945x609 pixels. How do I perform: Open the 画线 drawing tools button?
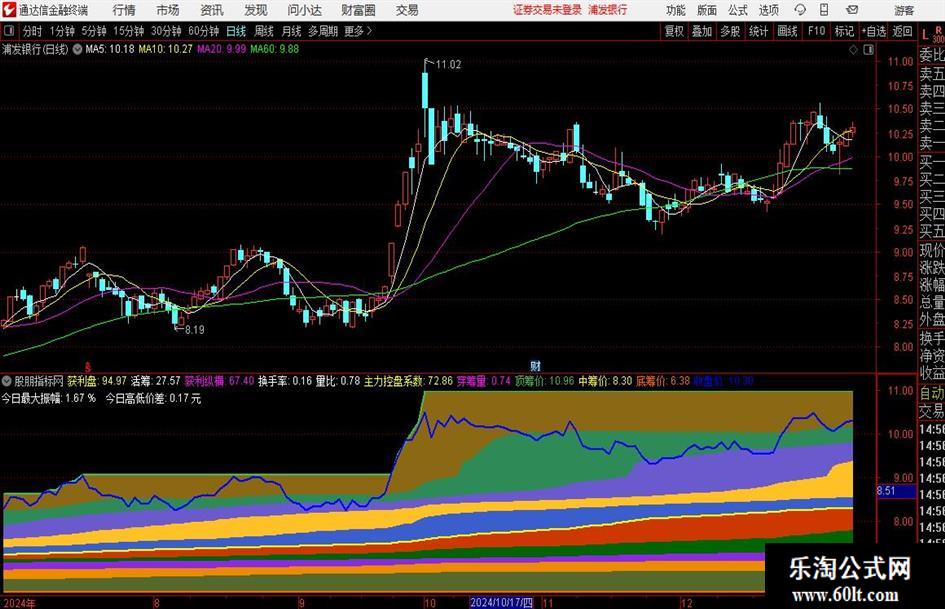[787, 31]
